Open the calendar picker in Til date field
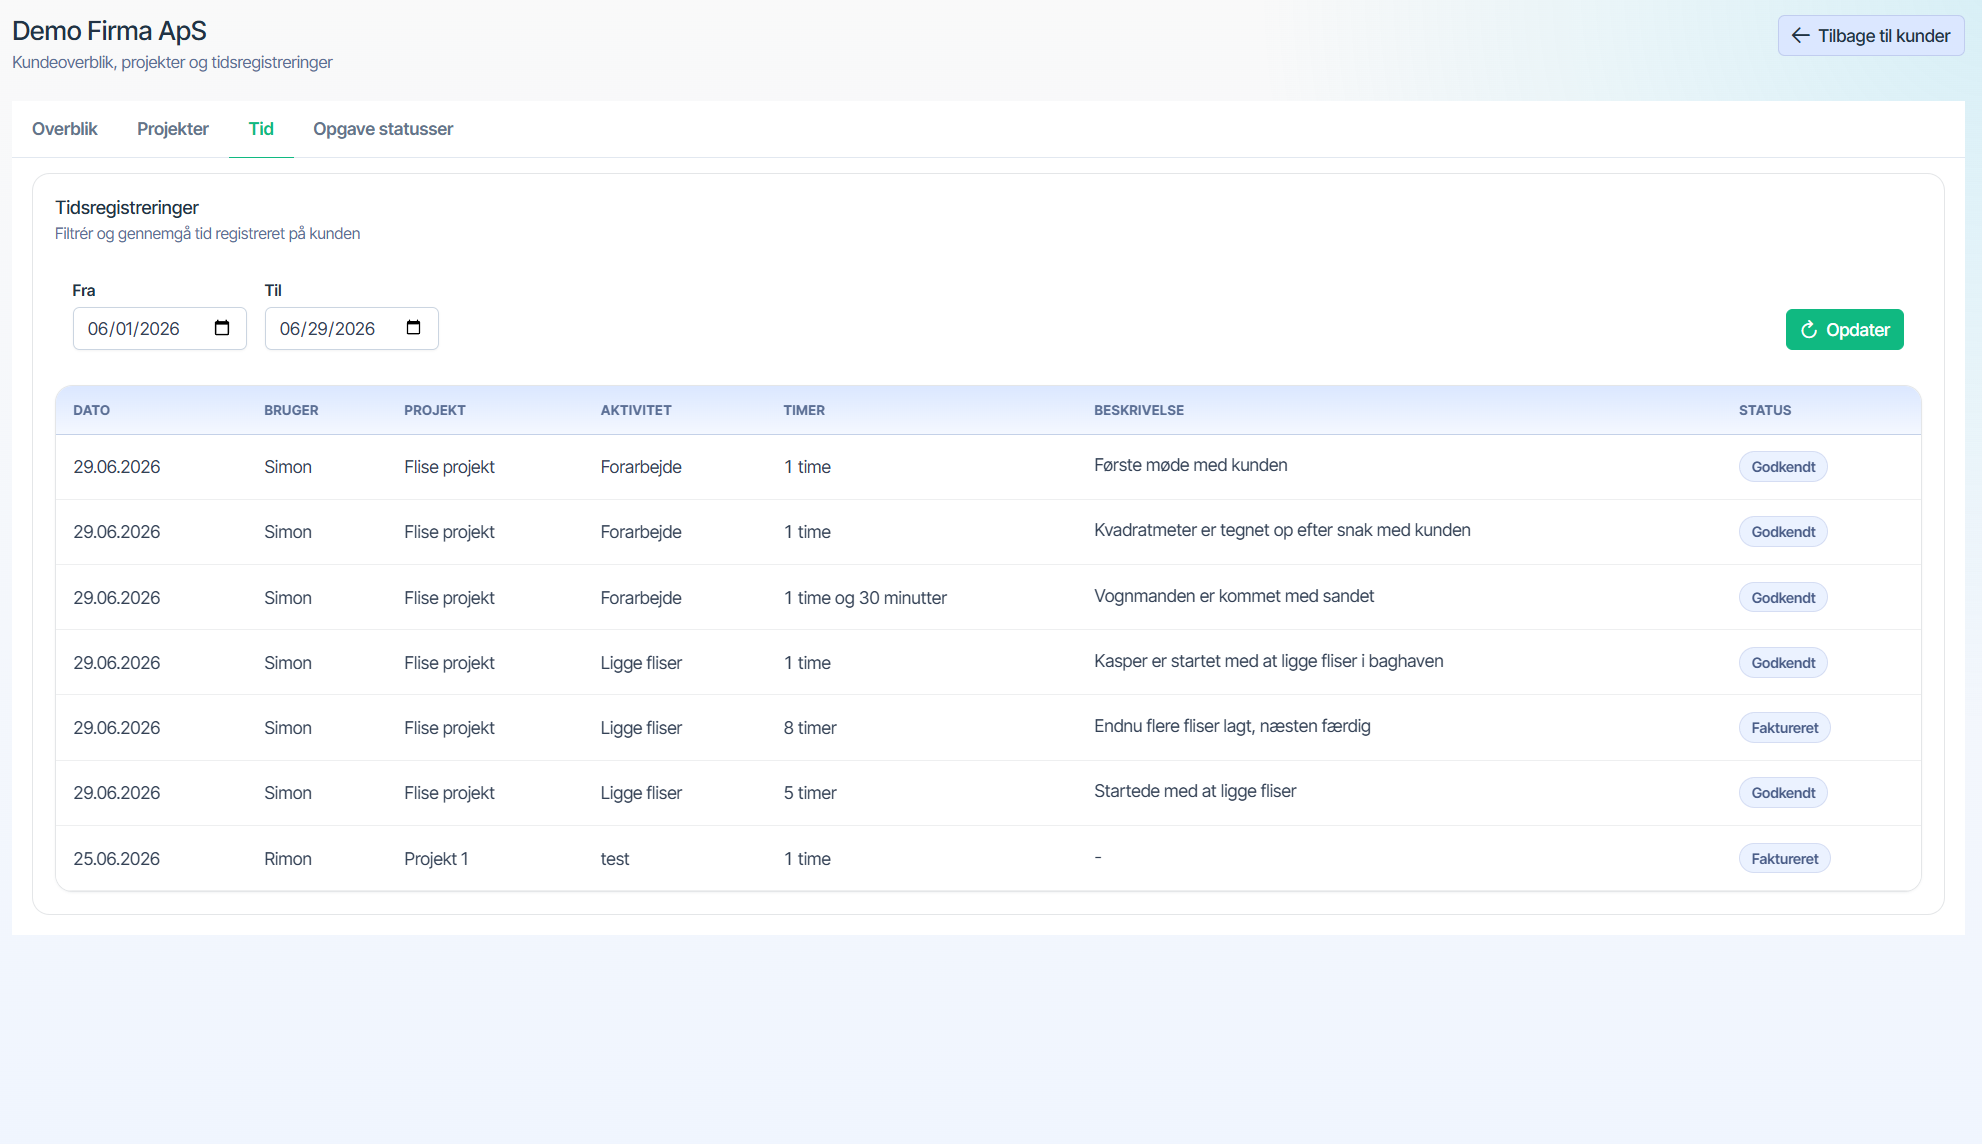This screenshot has height=1144, width=1982. pos(414,328)
